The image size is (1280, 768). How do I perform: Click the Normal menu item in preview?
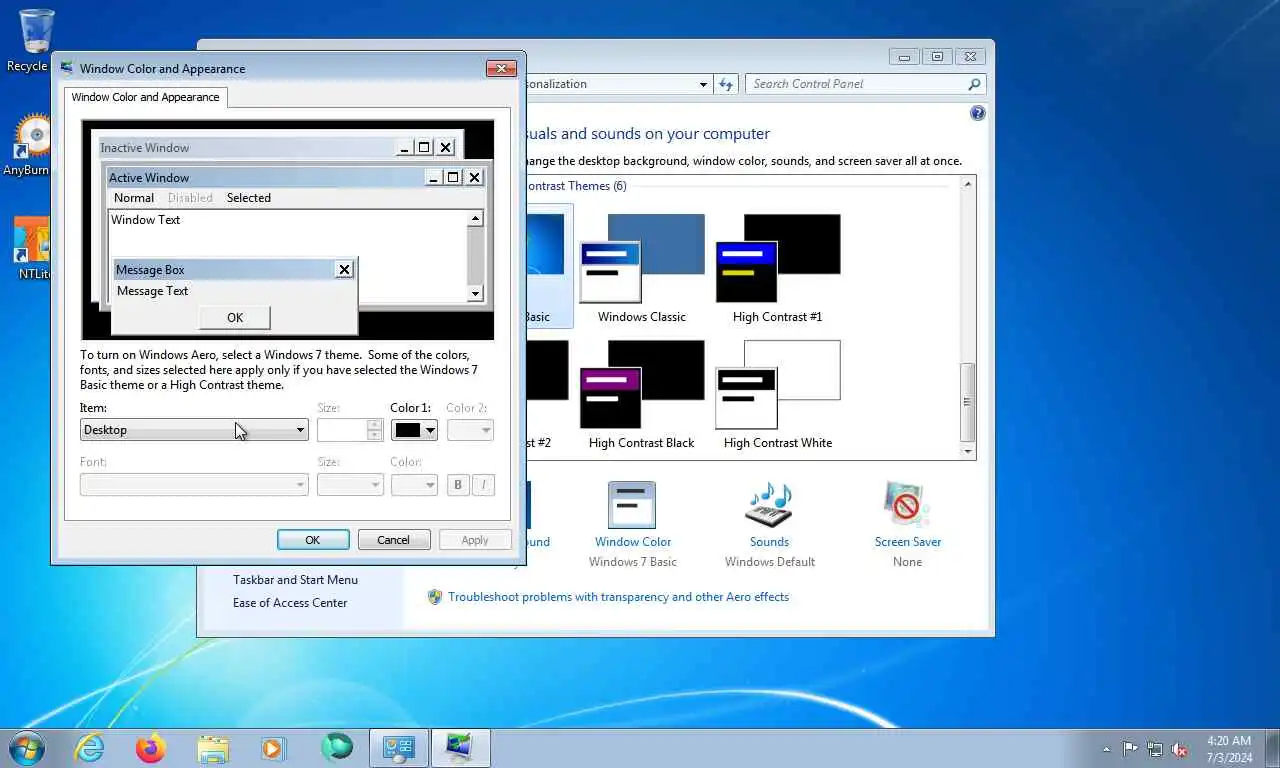click(134, 198)
